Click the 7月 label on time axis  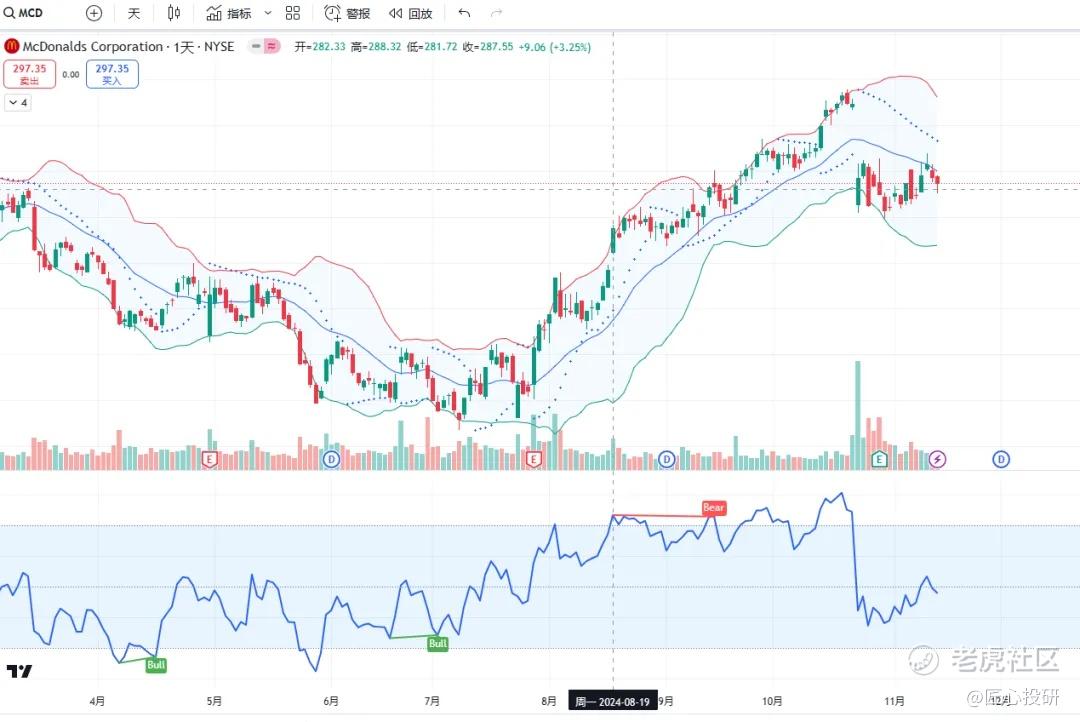point(432,701)
